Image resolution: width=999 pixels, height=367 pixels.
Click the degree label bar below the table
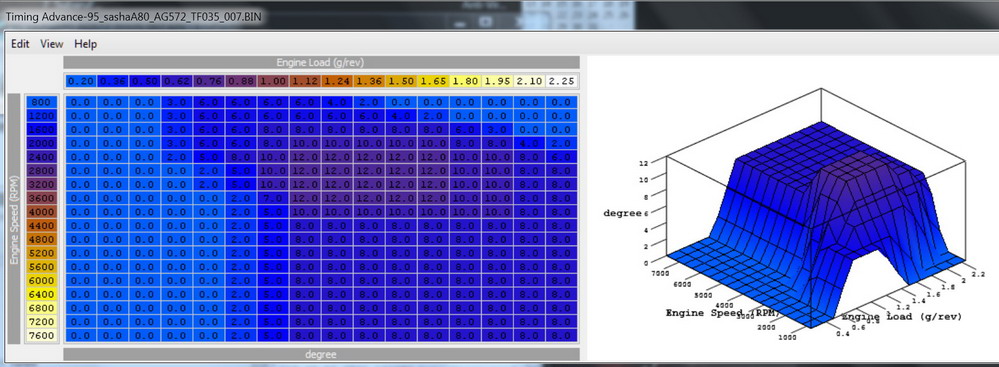pyautogui.click(x=321, y=354)
